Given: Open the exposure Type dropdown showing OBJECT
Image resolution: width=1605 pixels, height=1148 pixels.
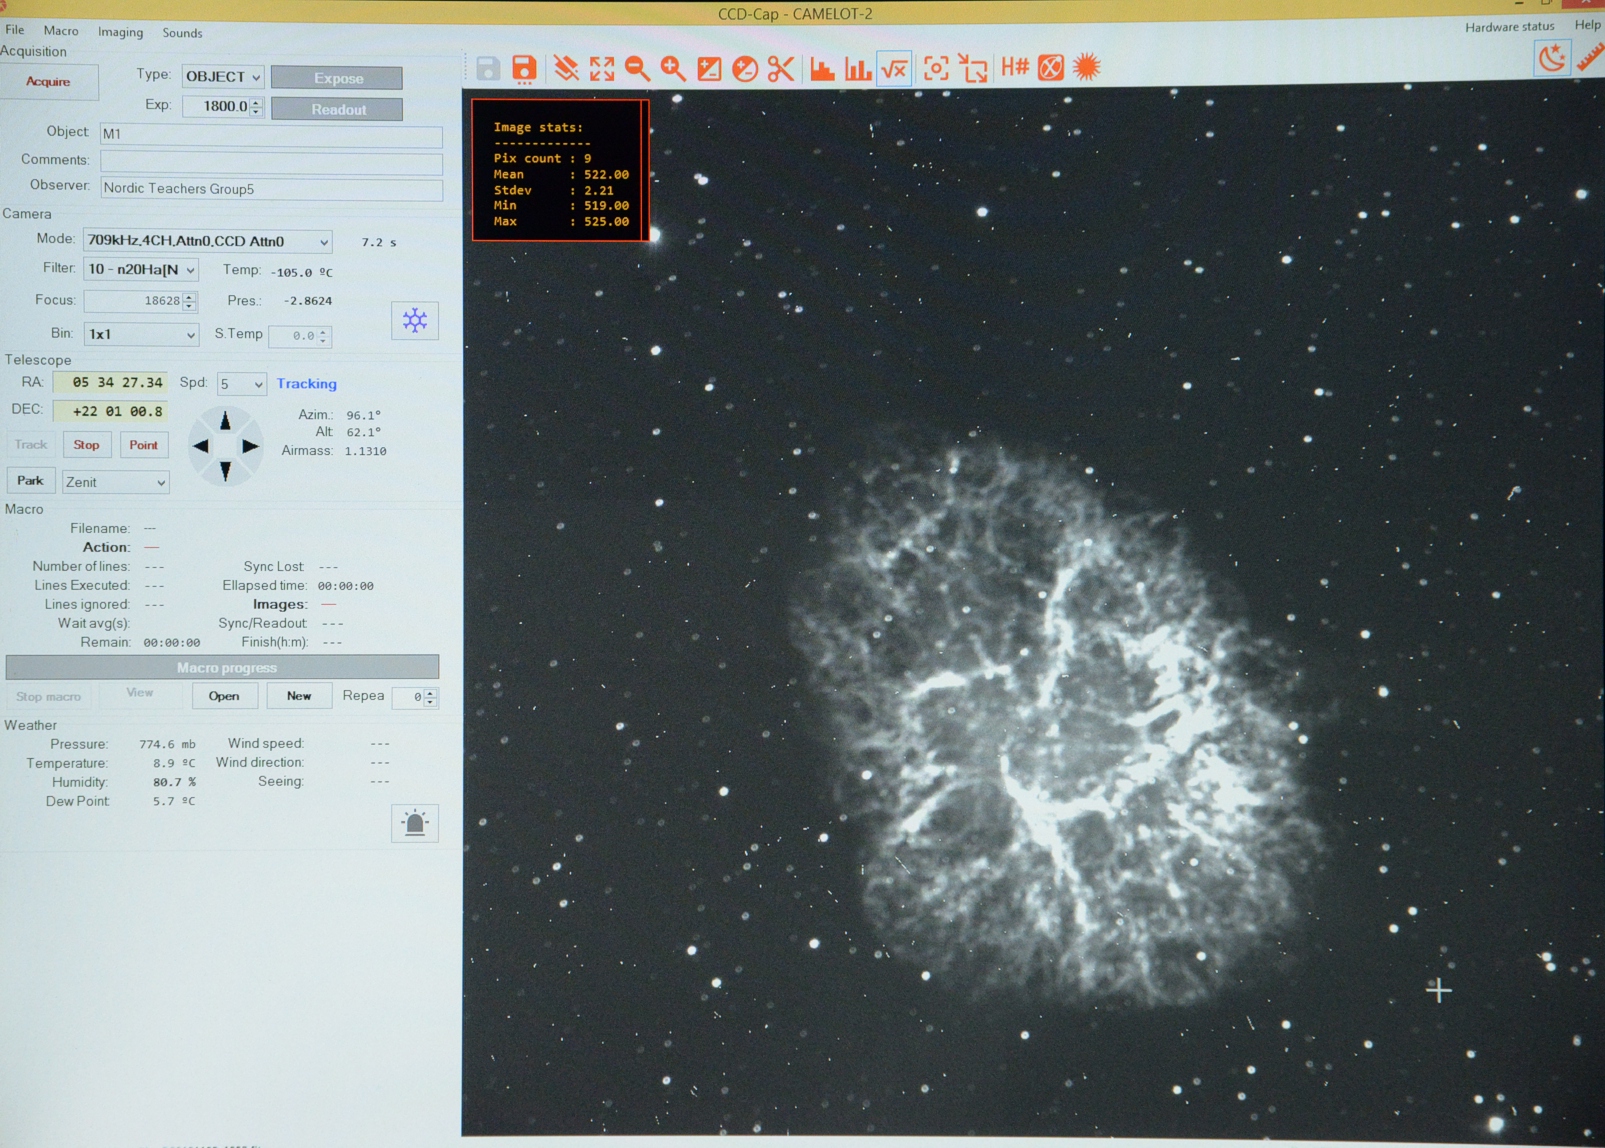Looking at the screenshot, I should point(223,77).
